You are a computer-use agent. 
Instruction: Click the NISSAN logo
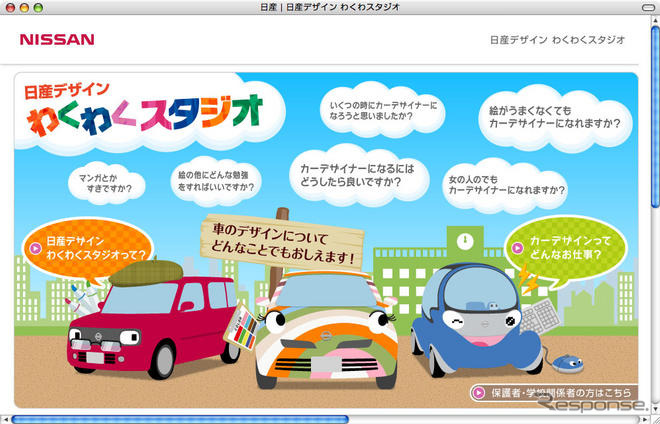57,40
